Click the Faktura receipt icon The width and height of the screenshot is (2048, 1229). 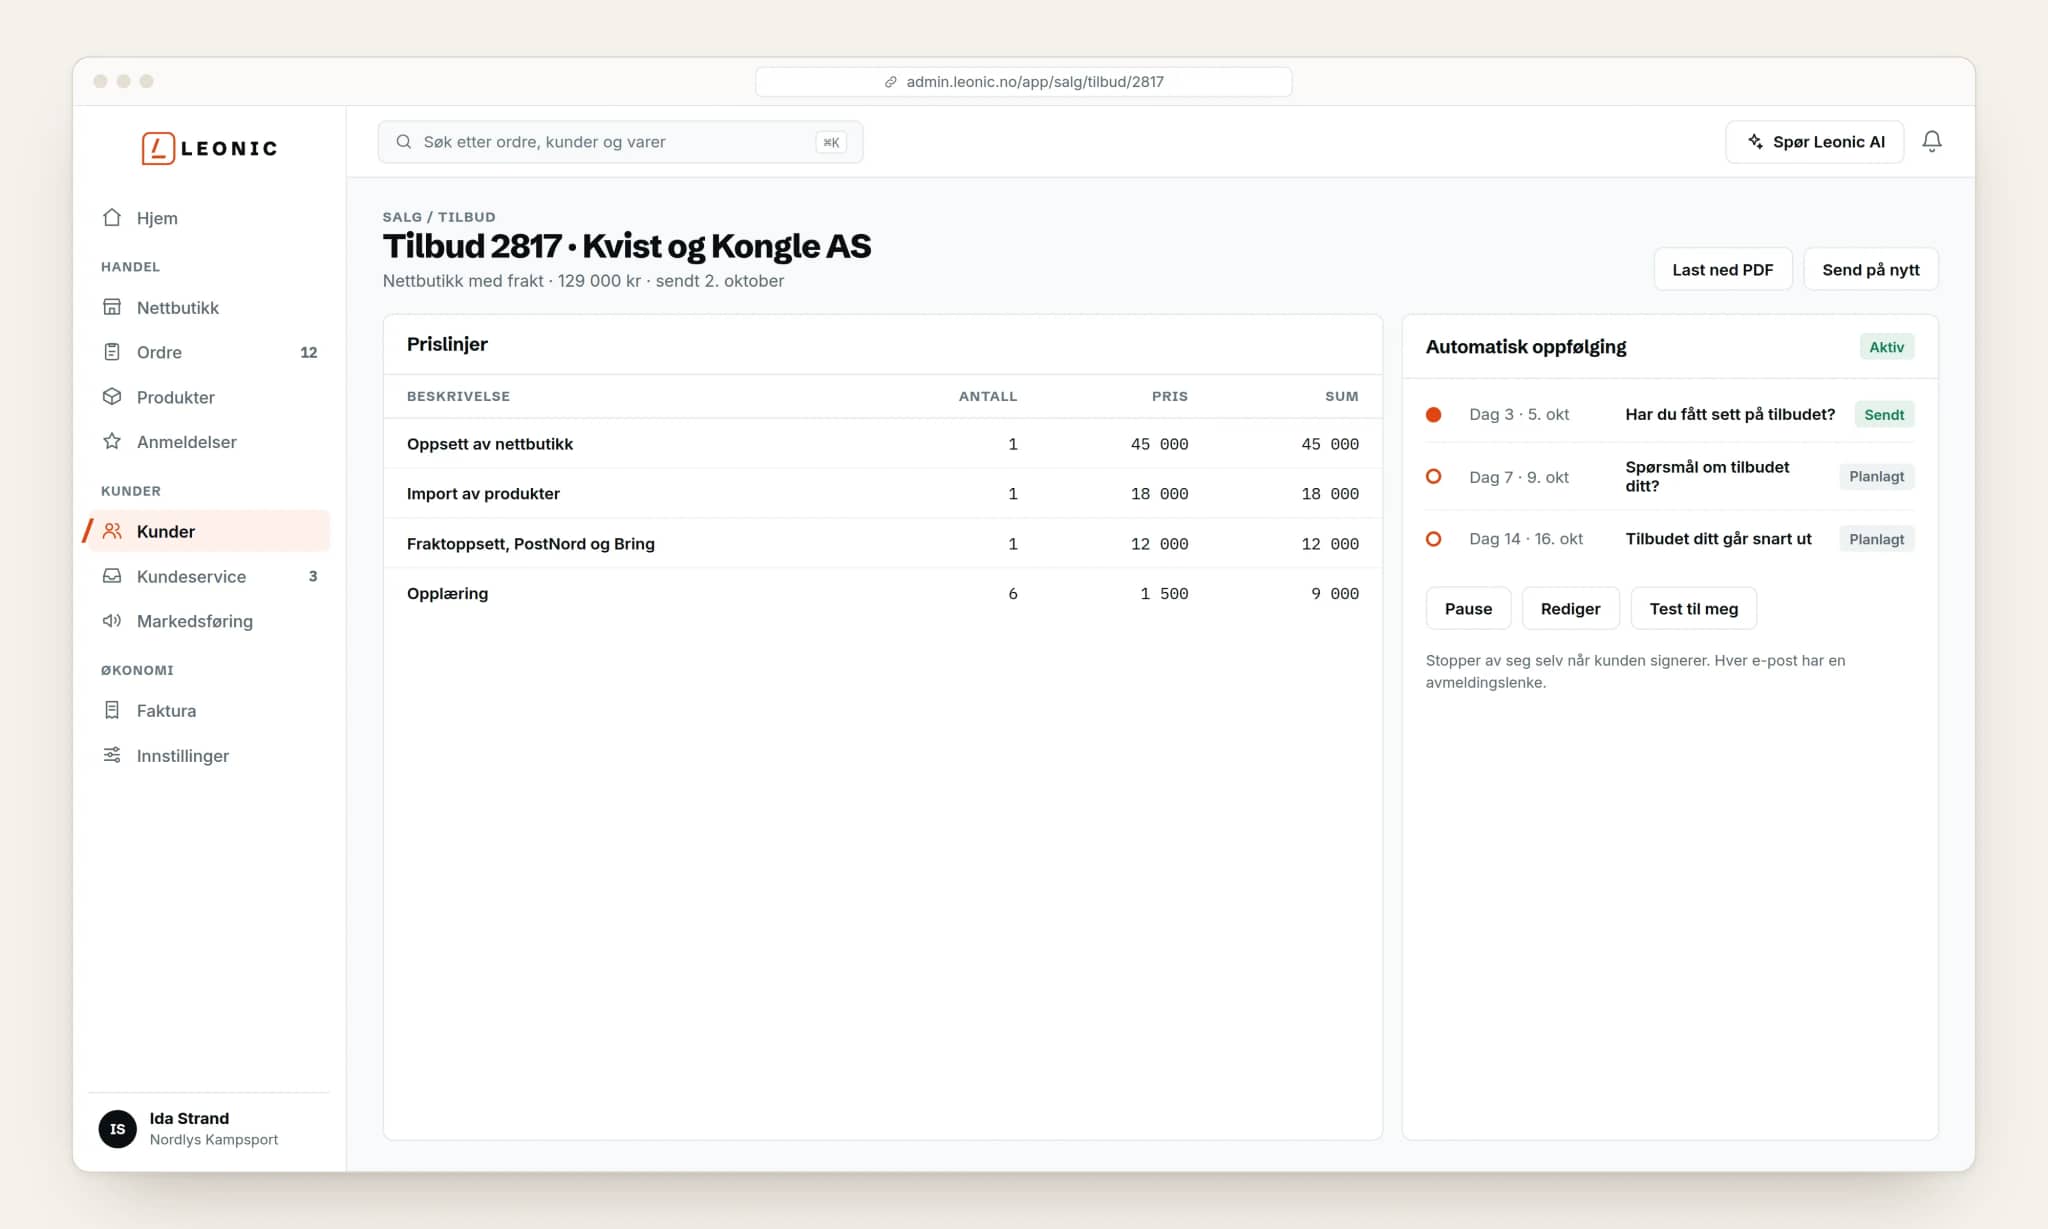[x=112, y=710]
